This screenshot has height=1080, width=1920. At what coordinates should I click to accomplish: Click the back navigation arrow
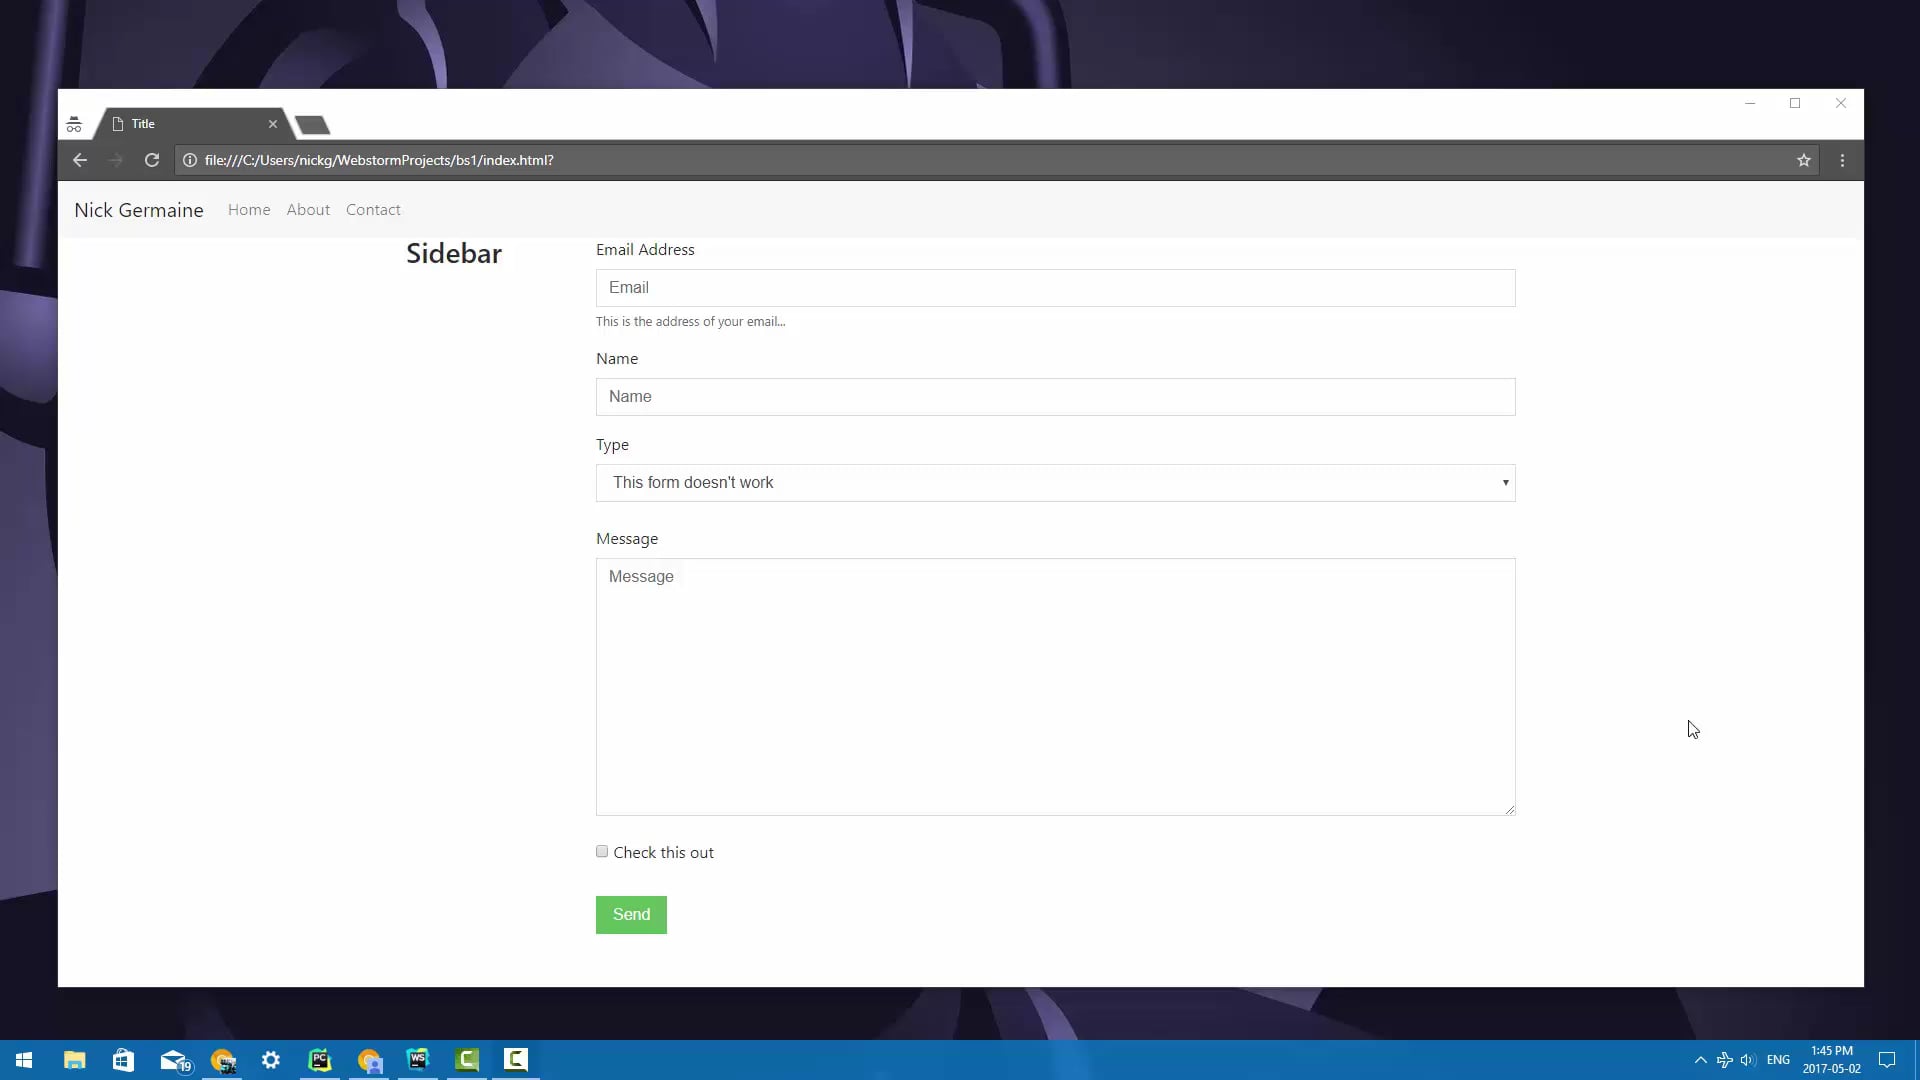click(80, 160)
